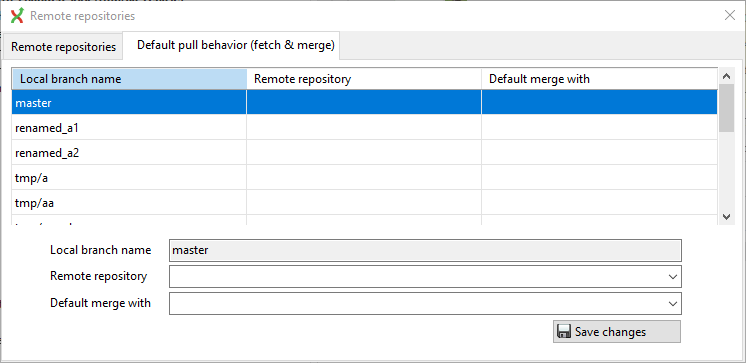Viewport: 746px width, 363px height.
Task: Click the scrollbar down arrow in branch list
Action: click(726, 216)
